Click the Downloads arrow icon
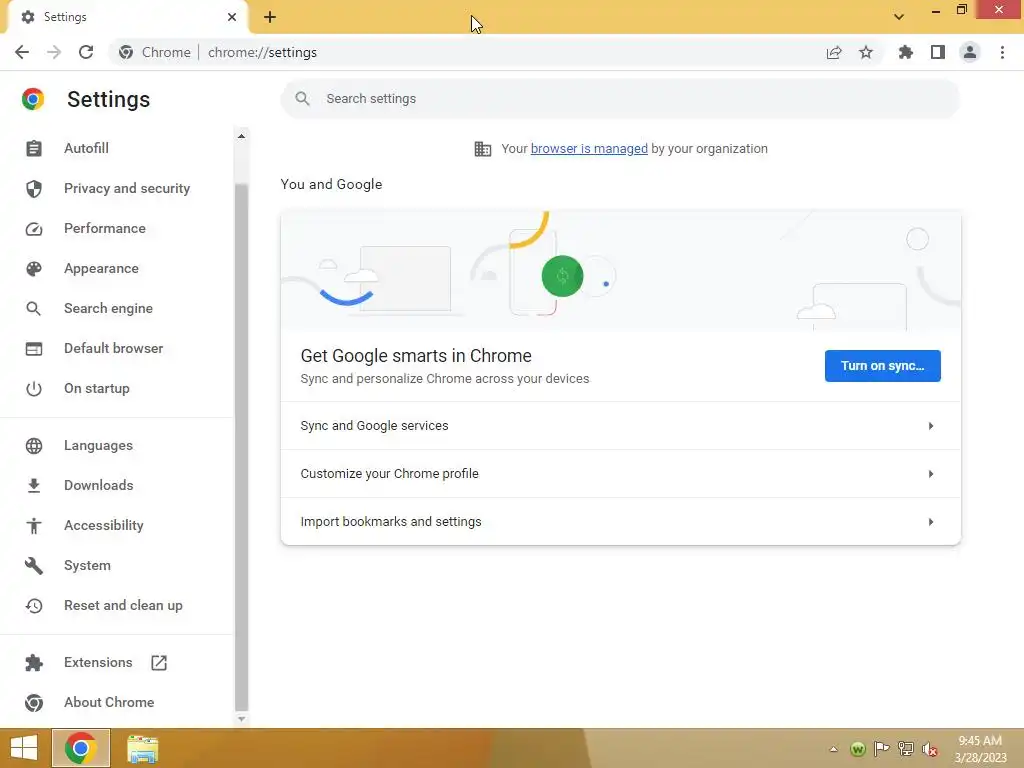 point(34,485)
